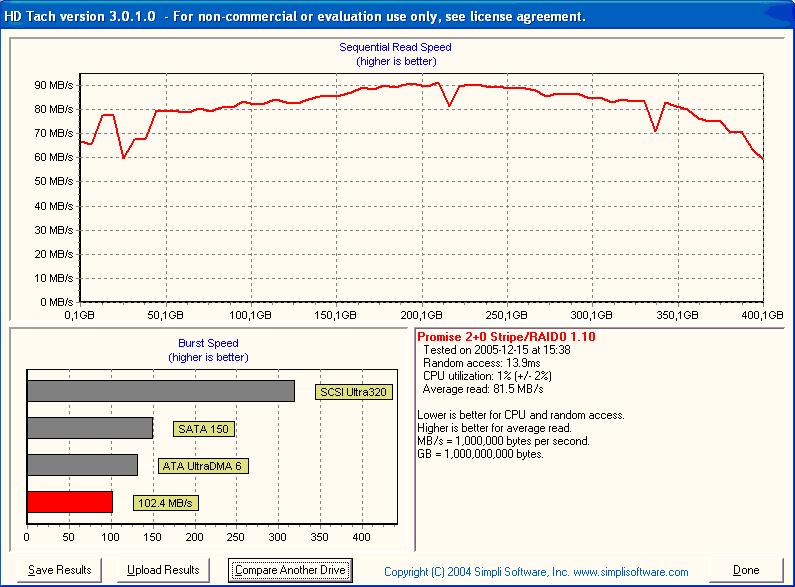795x587 pixels.
Task: Click the Save Results button
Action: point(59,570)
